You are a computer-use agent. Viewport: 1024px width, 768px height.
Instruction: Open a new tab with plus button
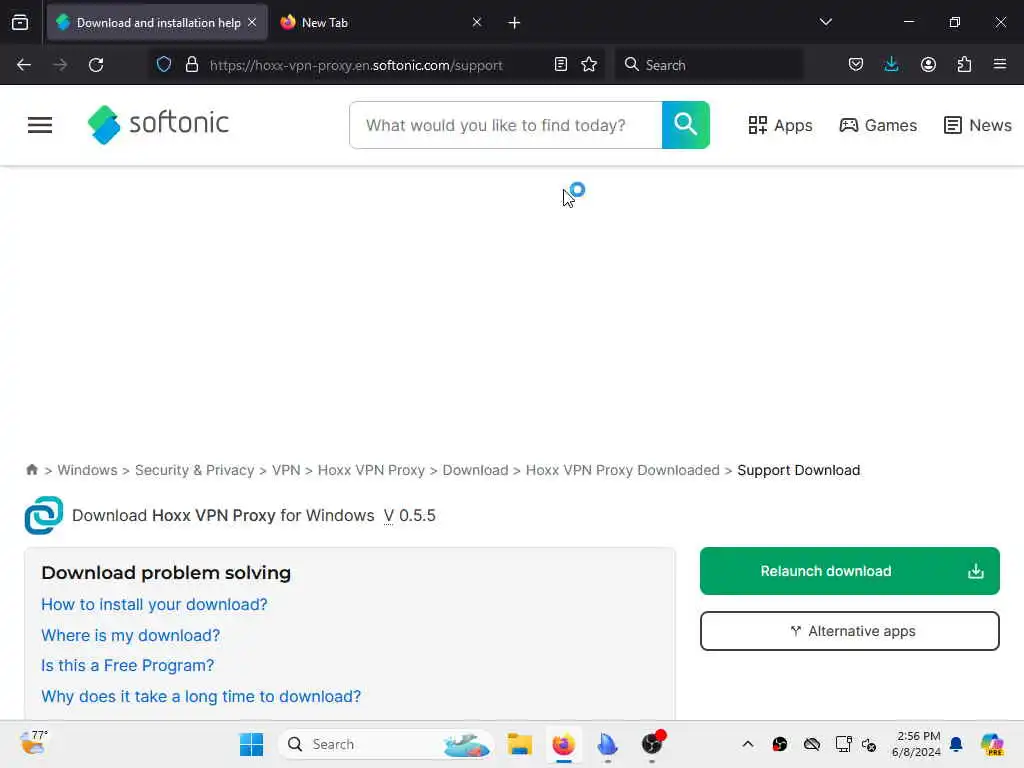(x=514, y=23)
